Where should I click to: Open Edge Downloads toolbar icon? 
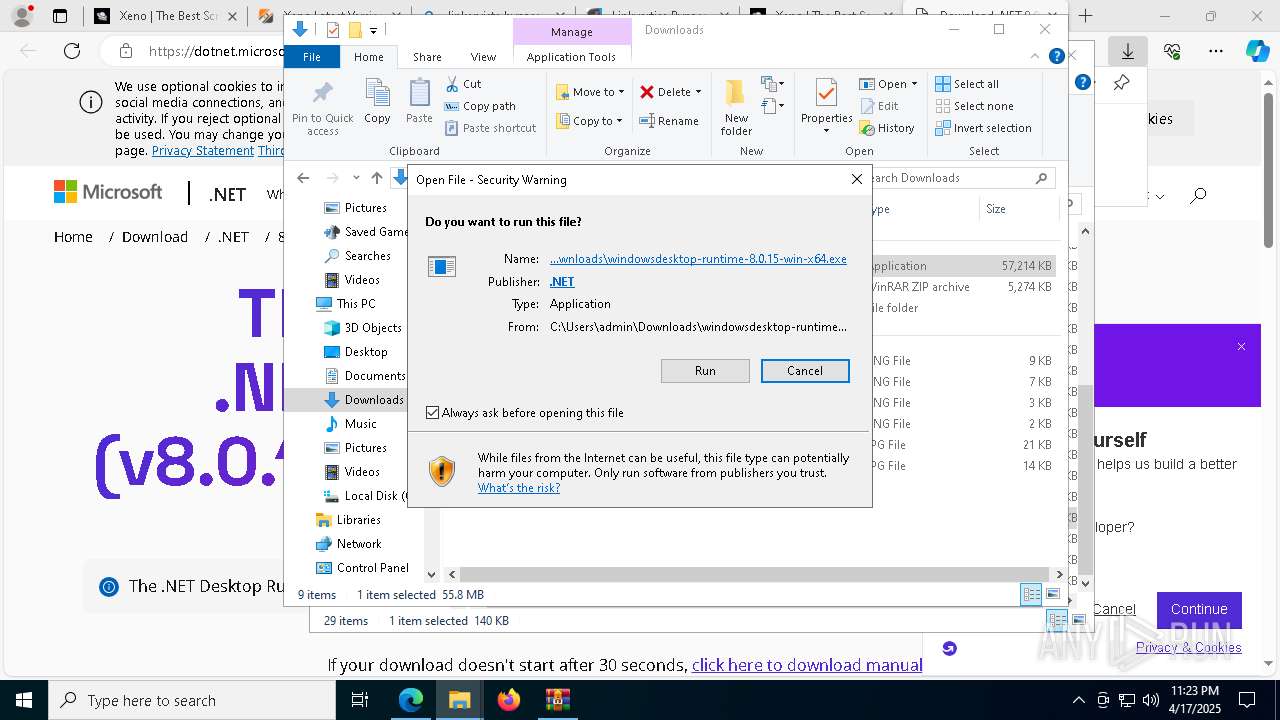pos(1128,51)
